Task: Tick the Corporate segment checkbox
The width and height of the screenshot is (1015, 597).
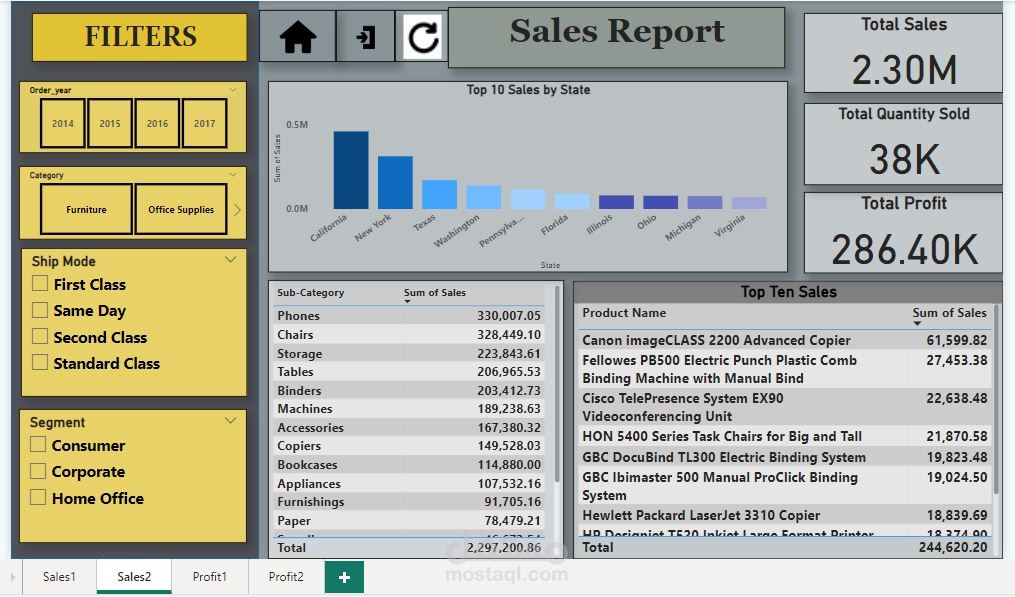Action: (38, 471)
